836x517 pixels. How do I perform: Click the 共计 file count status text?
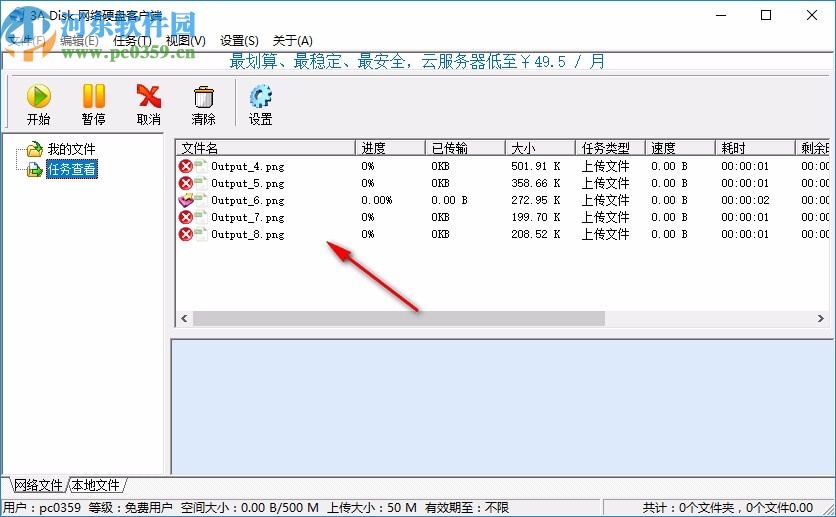[727, 507]
